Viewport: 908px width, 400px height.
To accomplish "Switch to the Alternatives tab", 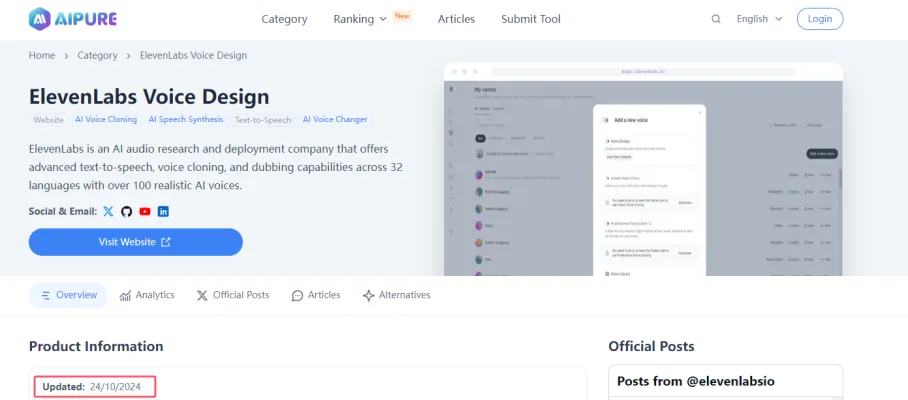I will pos(396,295).
